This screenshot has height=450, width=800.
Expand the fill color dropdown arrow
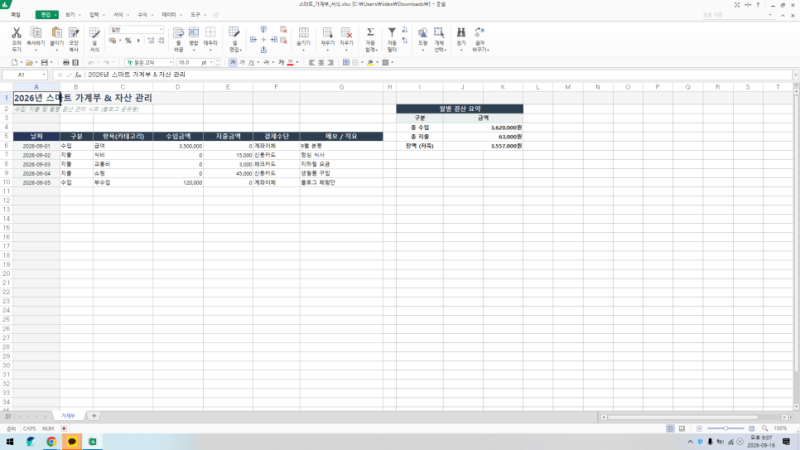[x=377, y=62]
